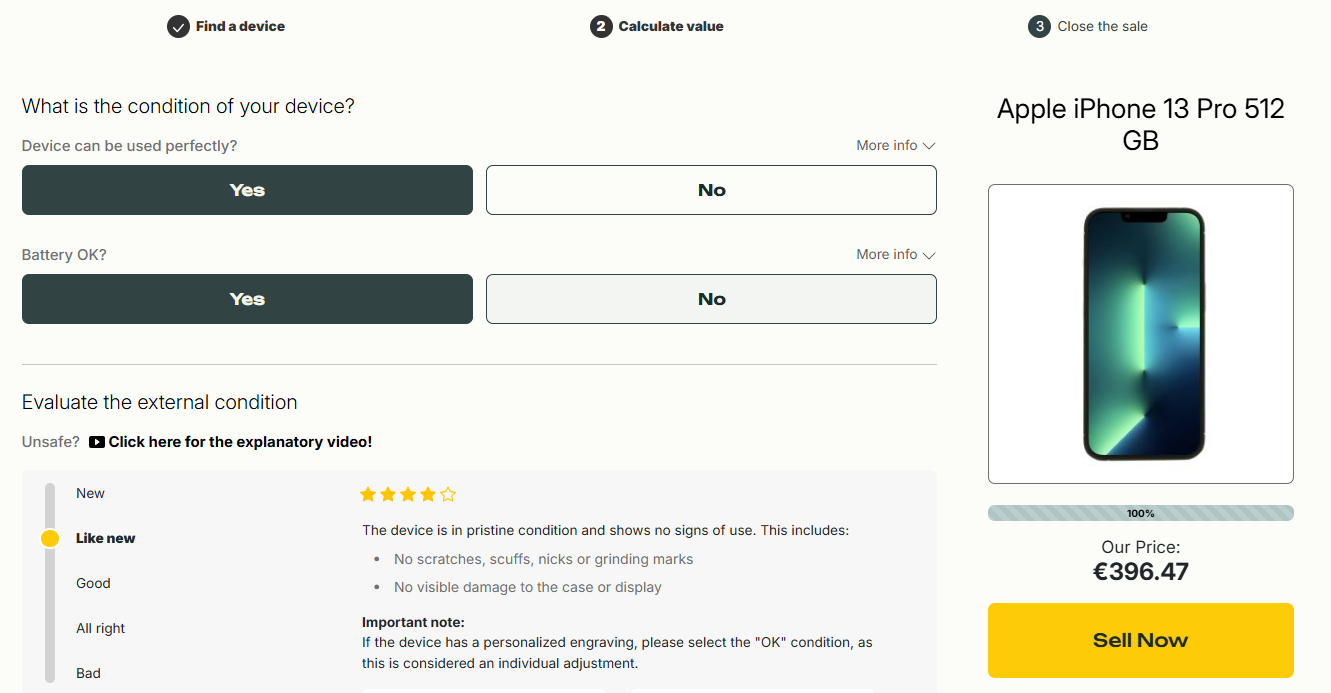The height and width of the screenshot is (693, 1331).
Task: Select the All right condition level
Action: click(100, 629)
